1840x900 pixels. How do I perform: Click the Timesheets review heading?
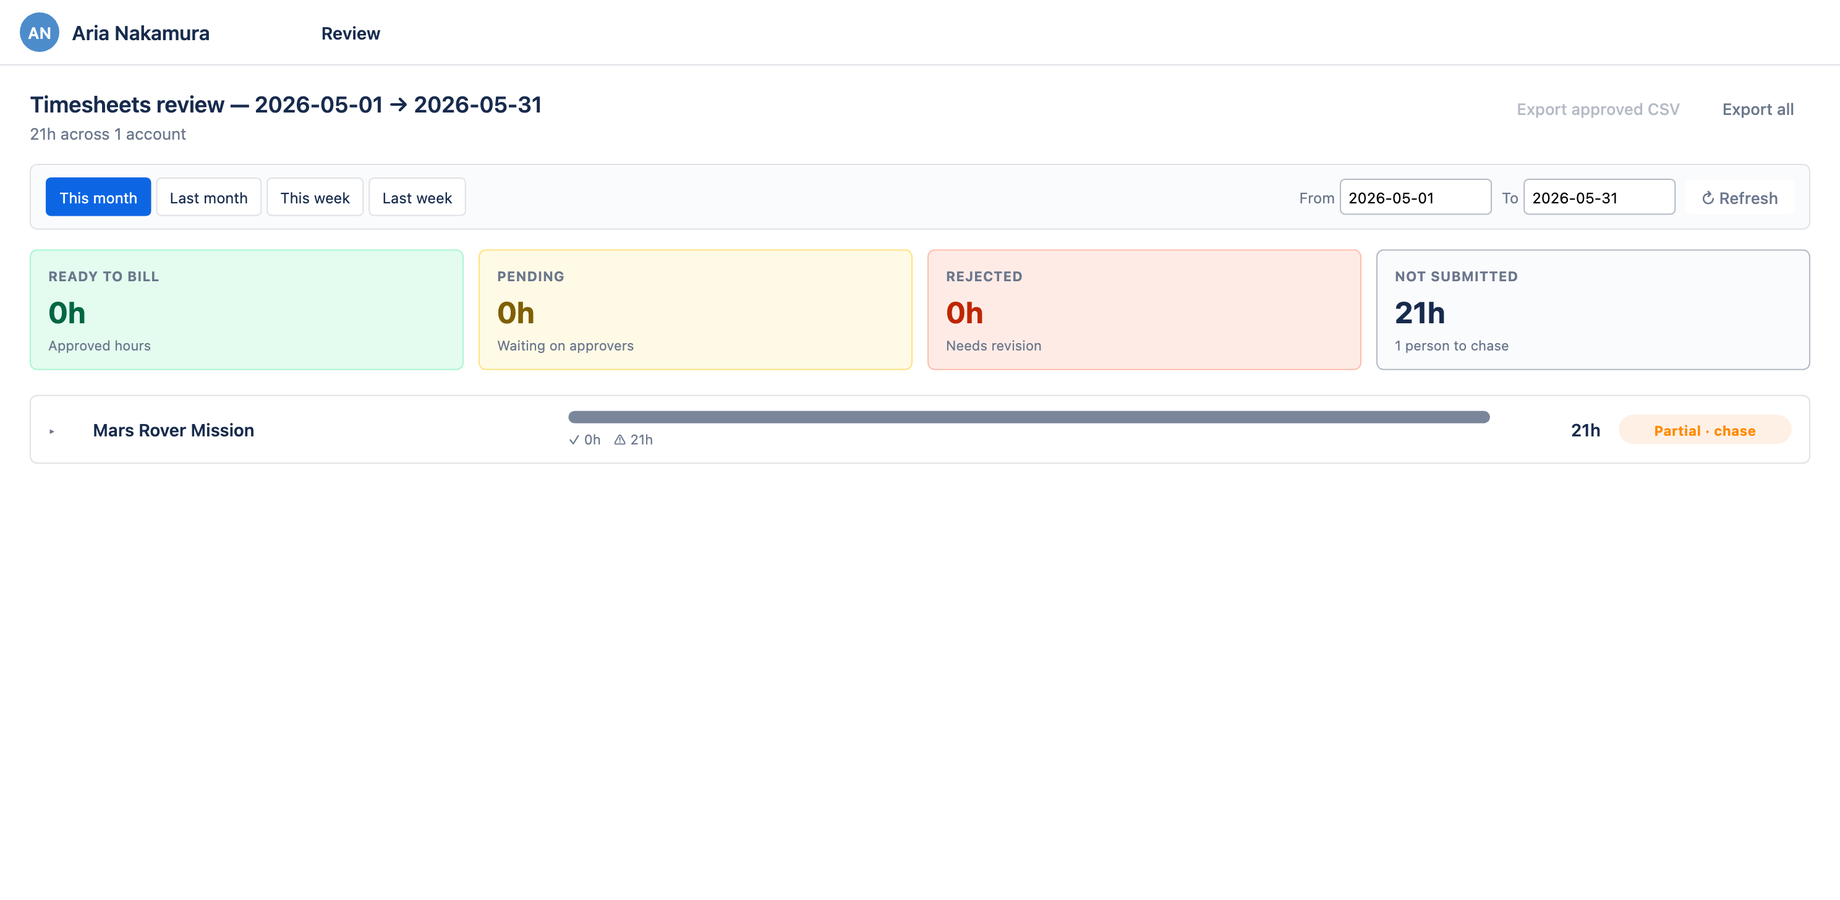pos(286,105)
